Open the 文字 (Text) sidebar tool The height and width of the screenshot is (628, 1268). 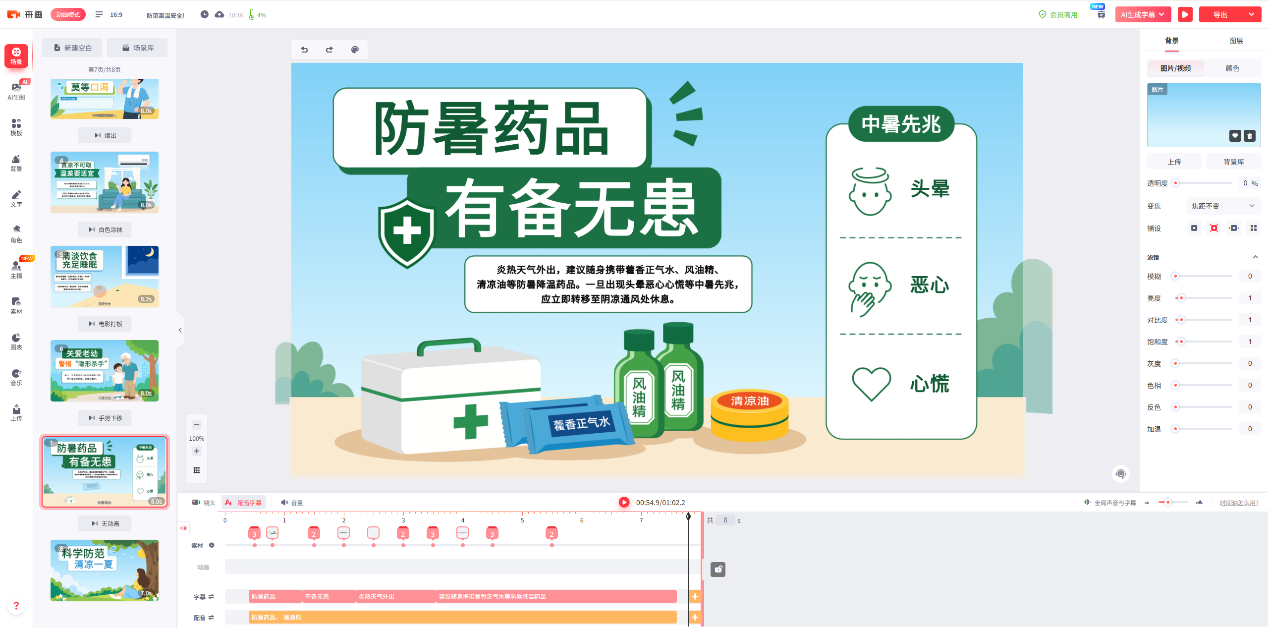[x=16, y=198]
